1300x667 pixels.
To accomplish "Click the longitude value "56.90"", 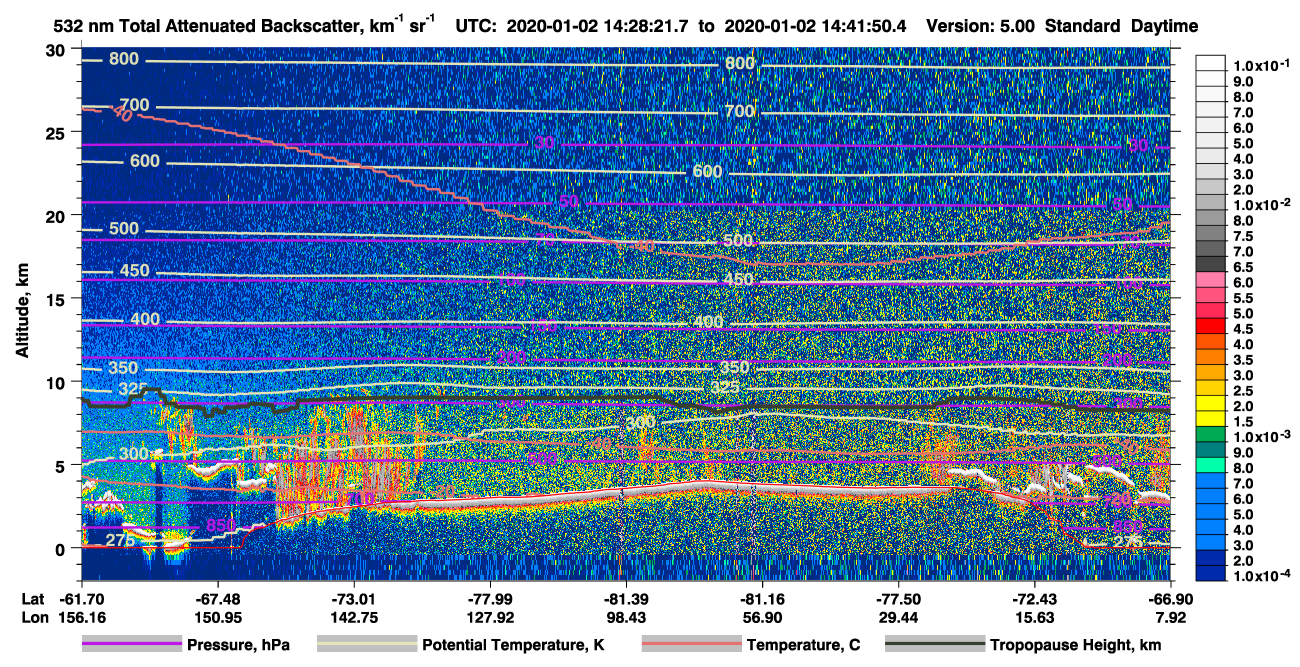I will 762,617.
